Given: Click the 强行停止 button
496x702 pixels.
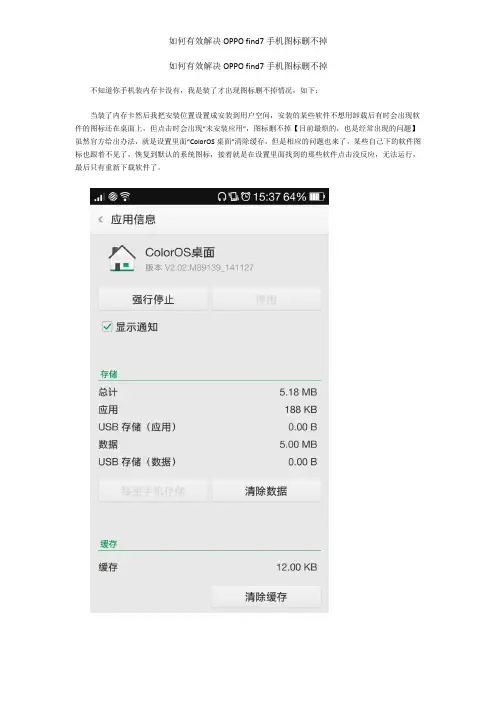Looking at the screenshot, I should 153,299.
